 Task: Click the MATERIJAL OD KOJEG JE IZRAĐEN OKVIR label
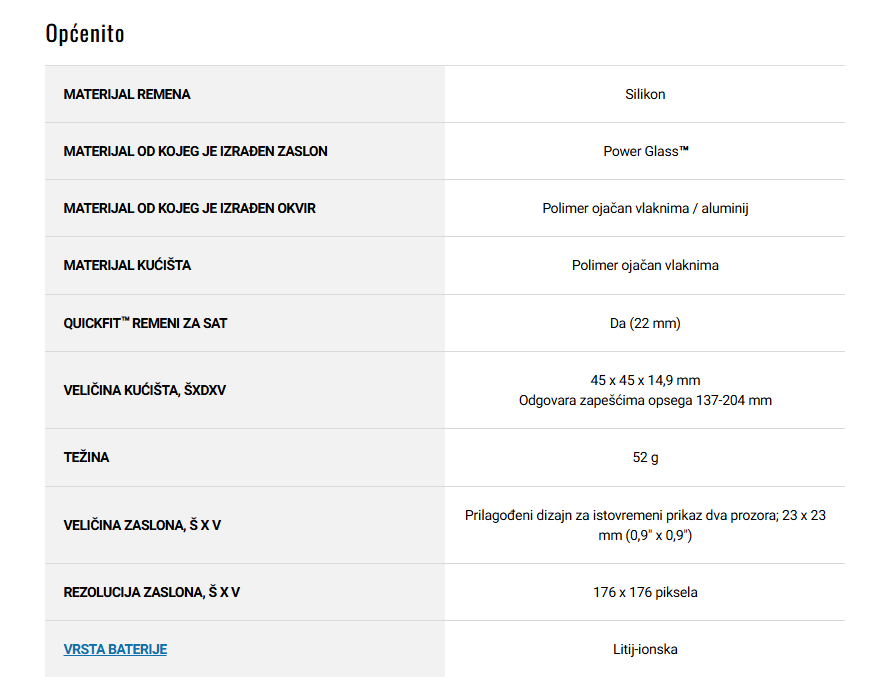pos(190,208)
